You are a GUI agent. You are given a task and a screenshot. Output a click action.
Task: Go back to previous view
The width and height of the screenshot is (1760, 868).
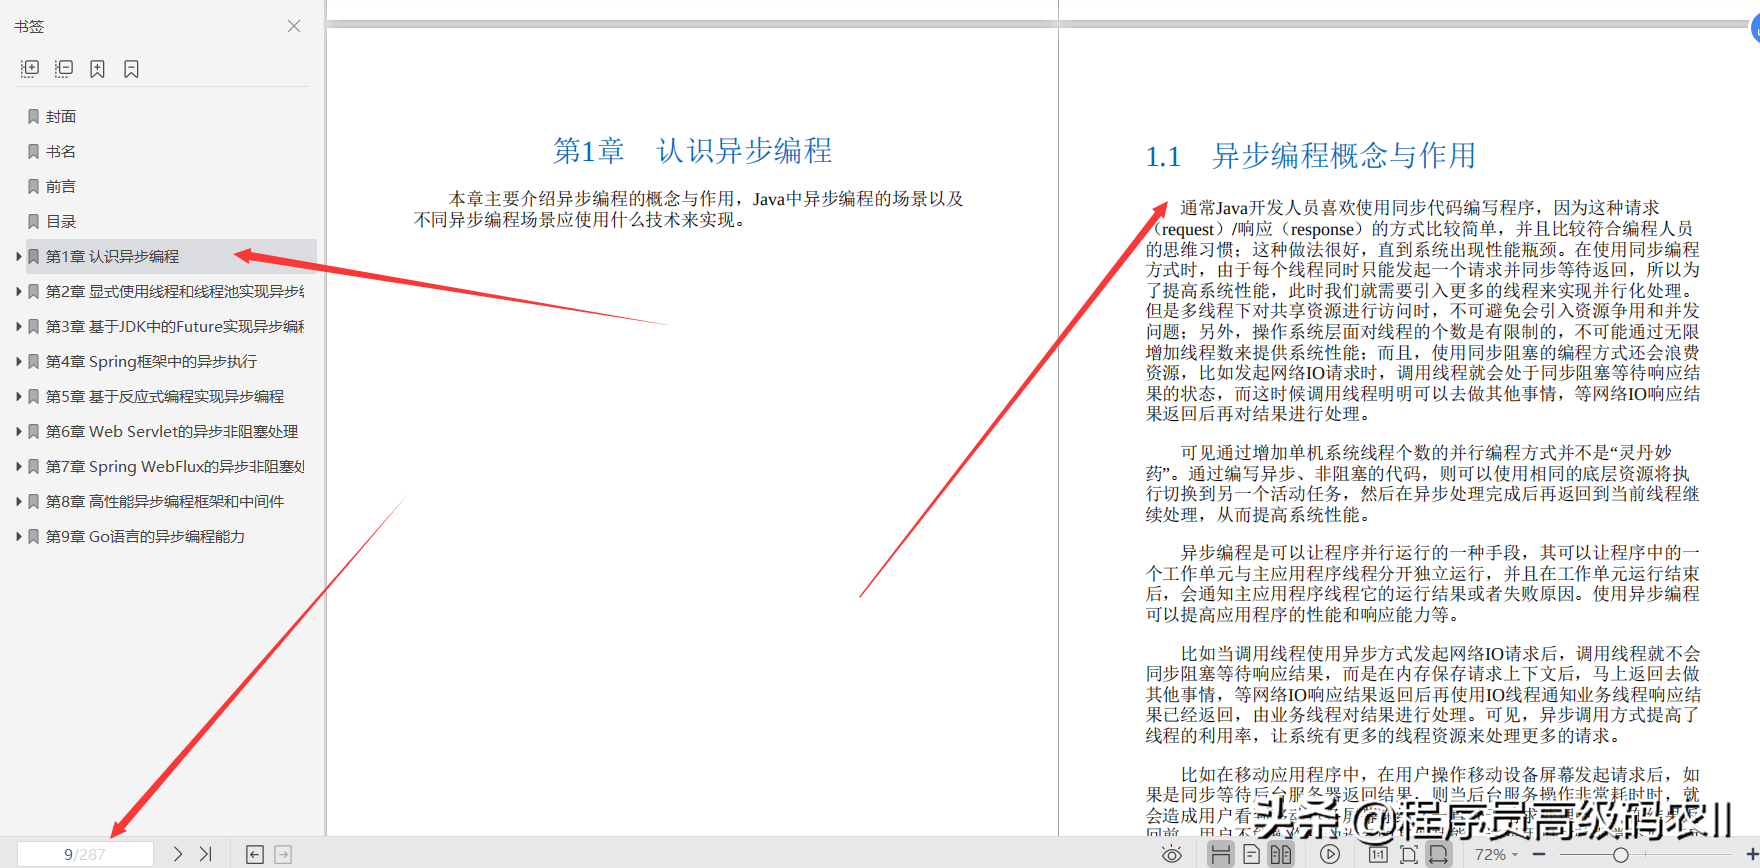pos(255,854)
